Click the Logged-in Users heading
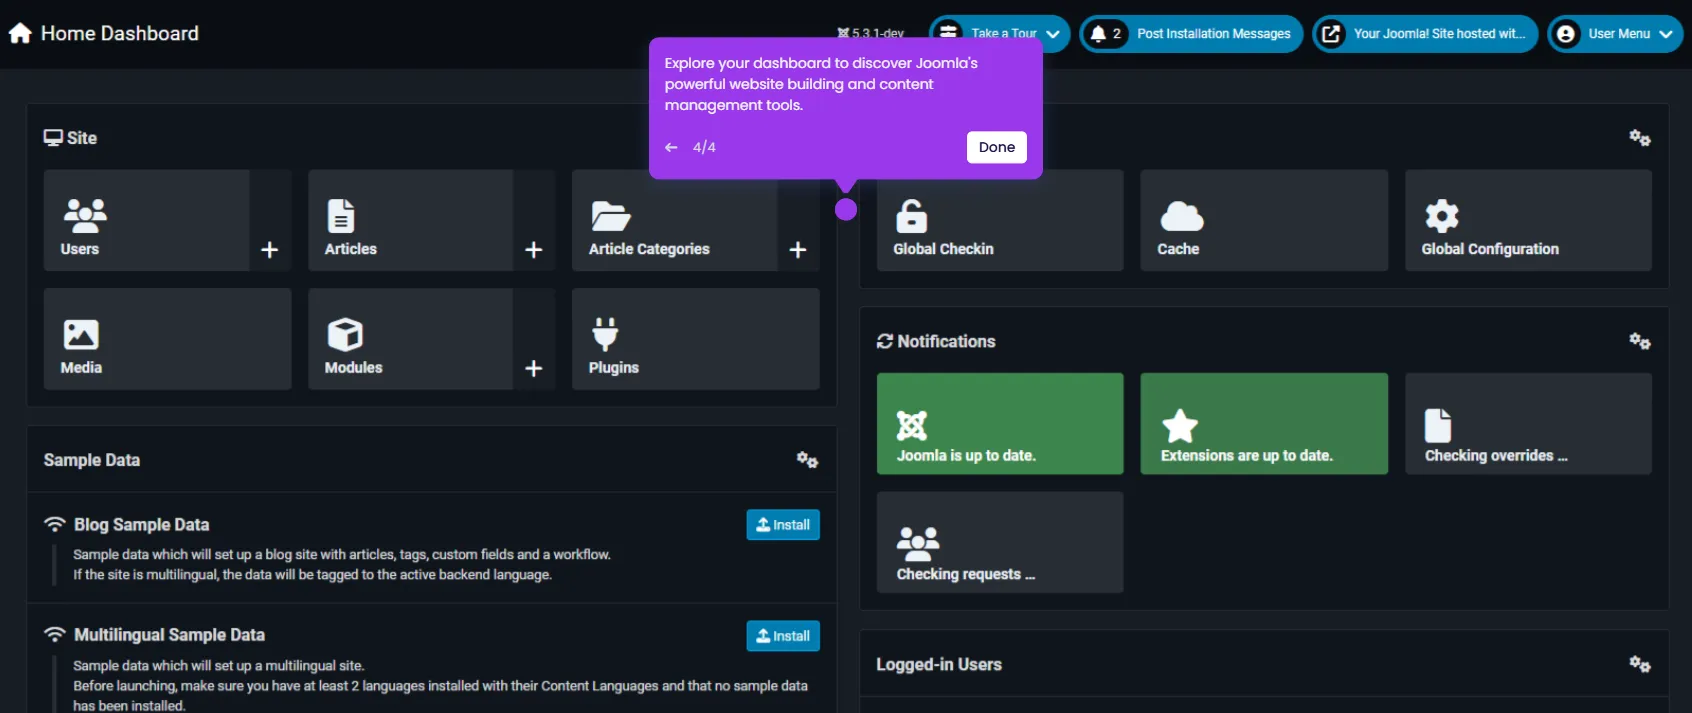 point(939,664)
